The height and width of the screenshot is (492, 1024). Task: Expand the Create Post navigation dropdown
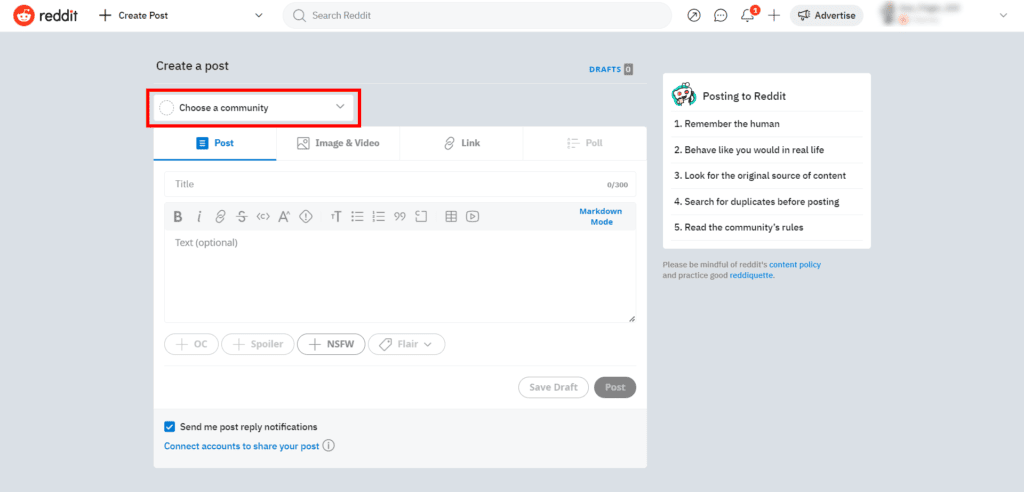click(x=259, y=15)
